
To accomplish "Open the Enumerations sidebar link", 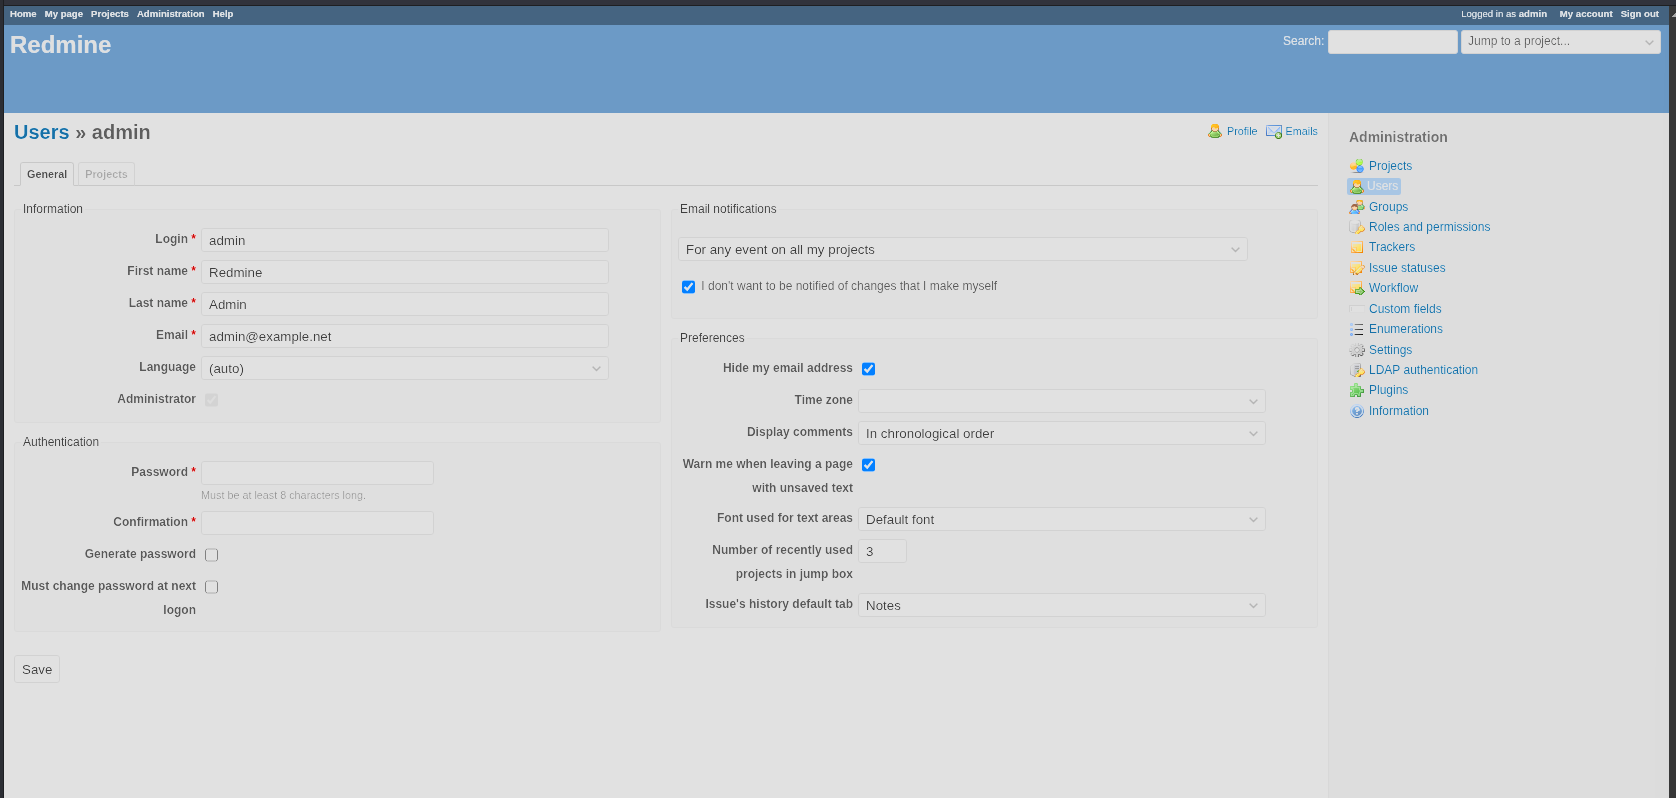I will tap(1406, 329).
